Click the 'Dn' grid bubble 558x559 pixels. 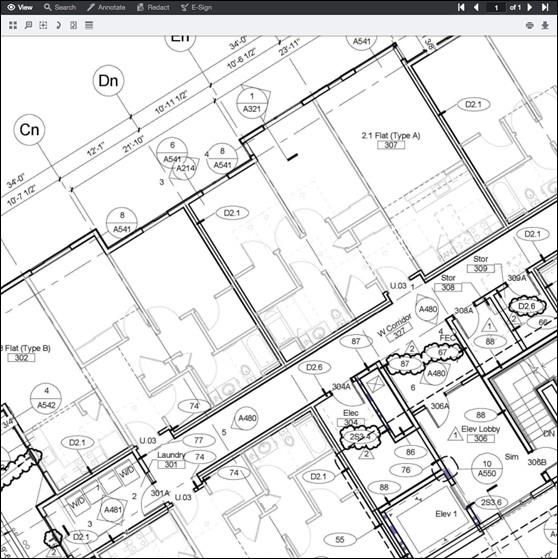(x=108, y=81)
